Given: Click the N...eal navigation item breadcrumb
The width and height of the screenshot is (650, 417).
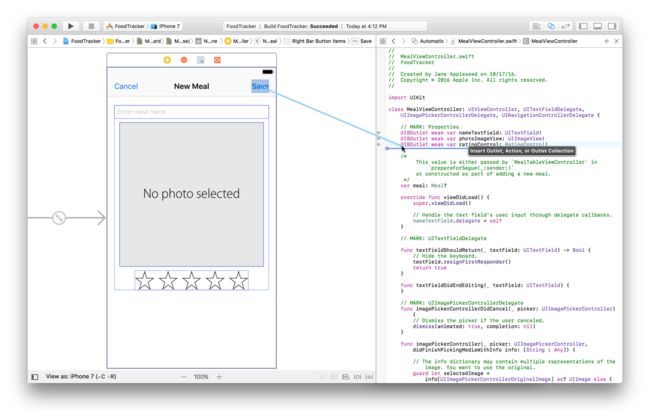Looking at the screenshot, I should tap(266, 41).
